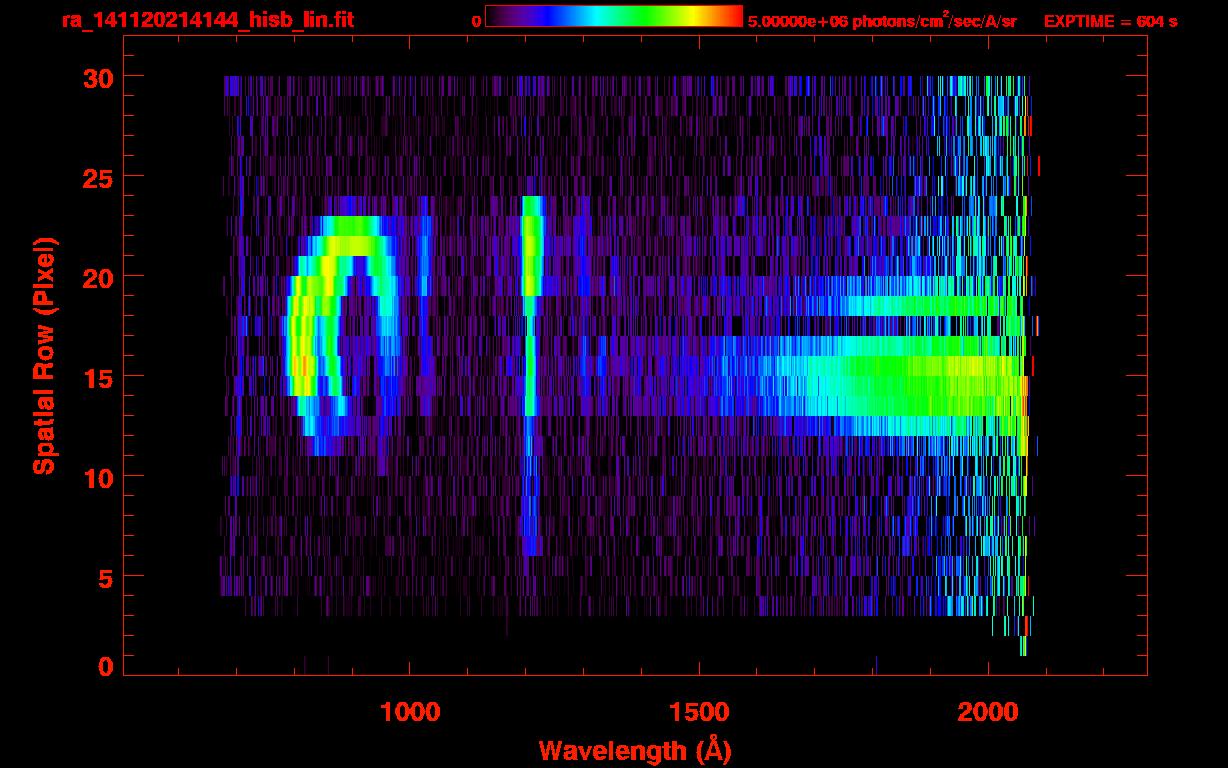Click the y-axis tick label 0
Screen dimensions: 1228x768
tap(105, 665)
